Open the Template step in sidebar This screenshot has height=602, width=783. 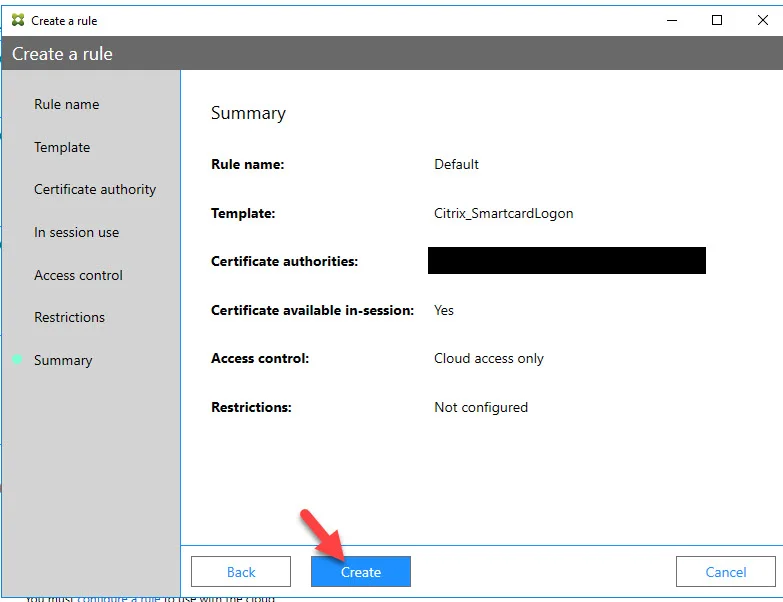(62, 147)
